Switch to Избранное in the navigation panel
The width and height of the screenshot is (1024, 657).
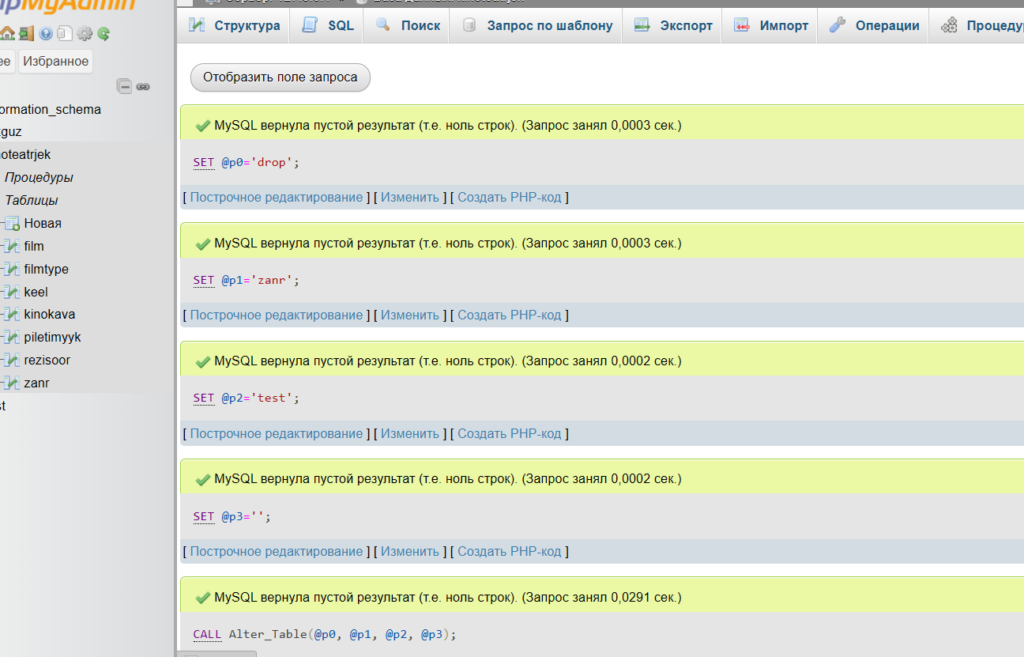point(56,61)
